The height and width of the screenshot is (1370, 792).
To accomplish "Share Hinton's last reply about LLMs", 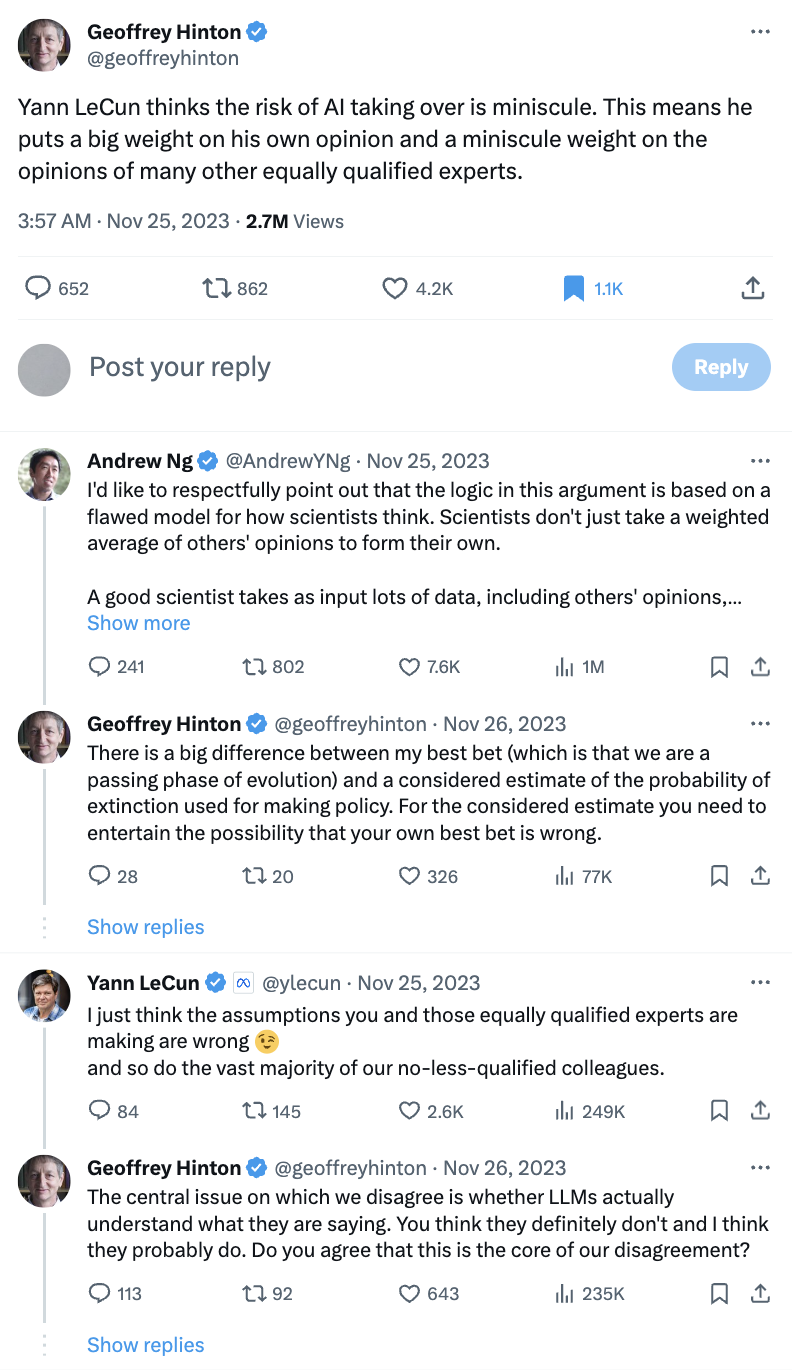I will click(x=759, y=1294).
